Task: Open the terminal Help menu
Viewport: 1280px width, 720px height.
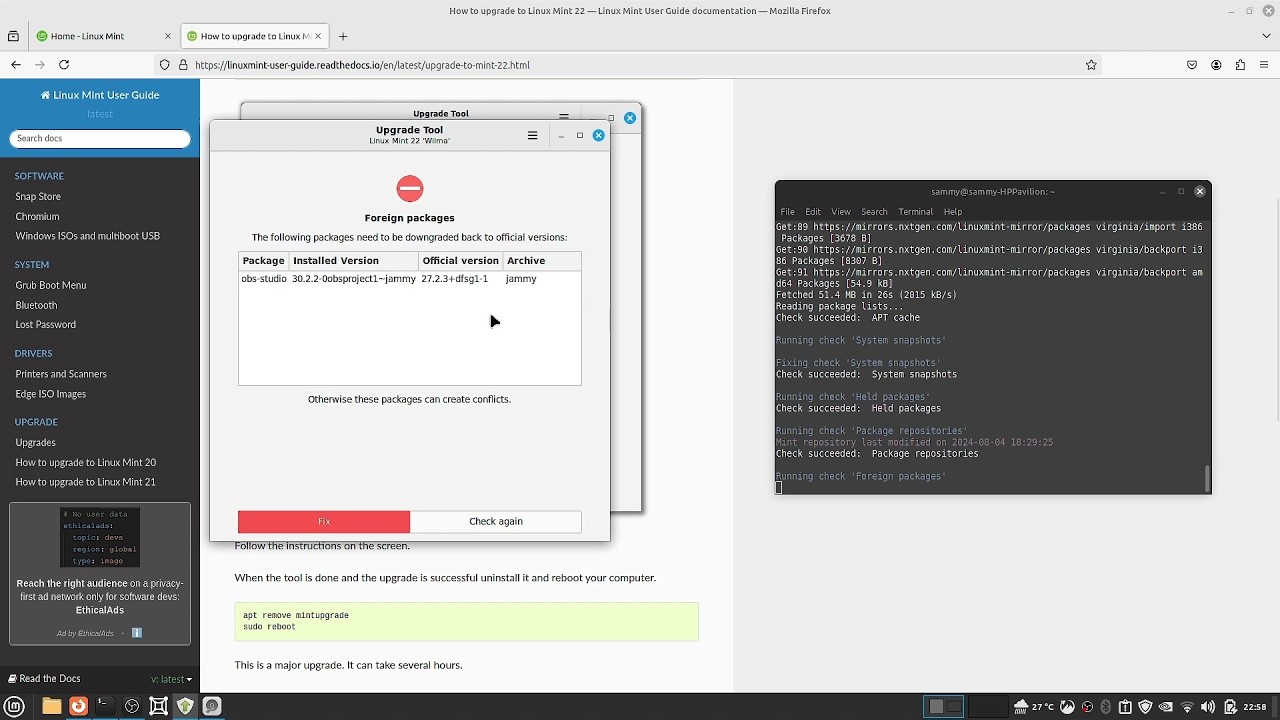Action: click(x=953, y=212)
